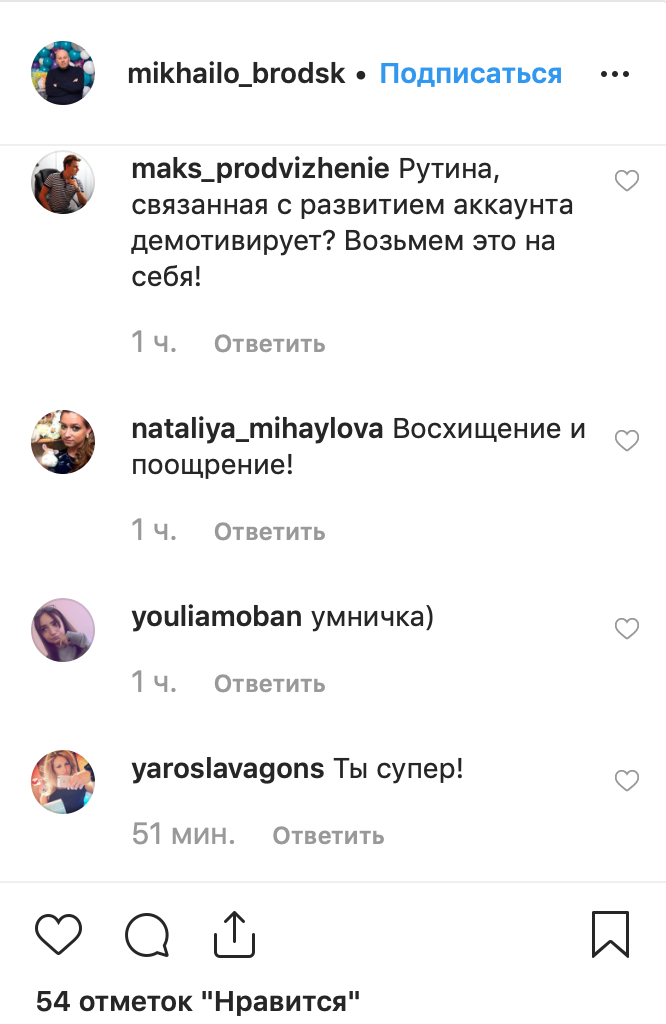Open youliamoban profile avatar

point(63,630)
